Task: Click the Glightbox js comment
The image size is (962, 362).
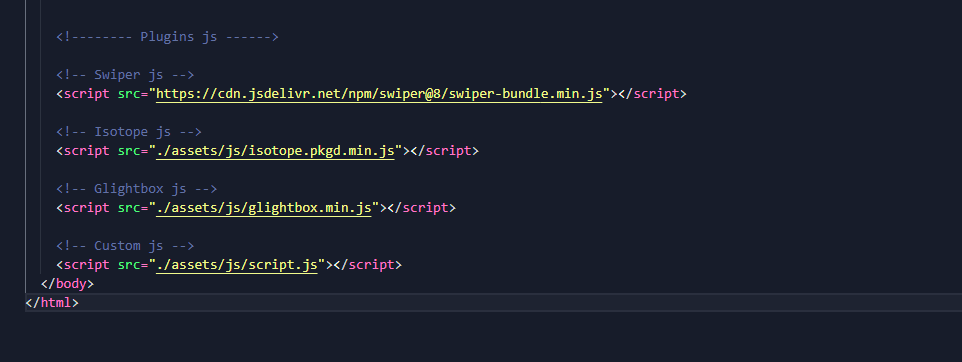Action: point(137,189)
